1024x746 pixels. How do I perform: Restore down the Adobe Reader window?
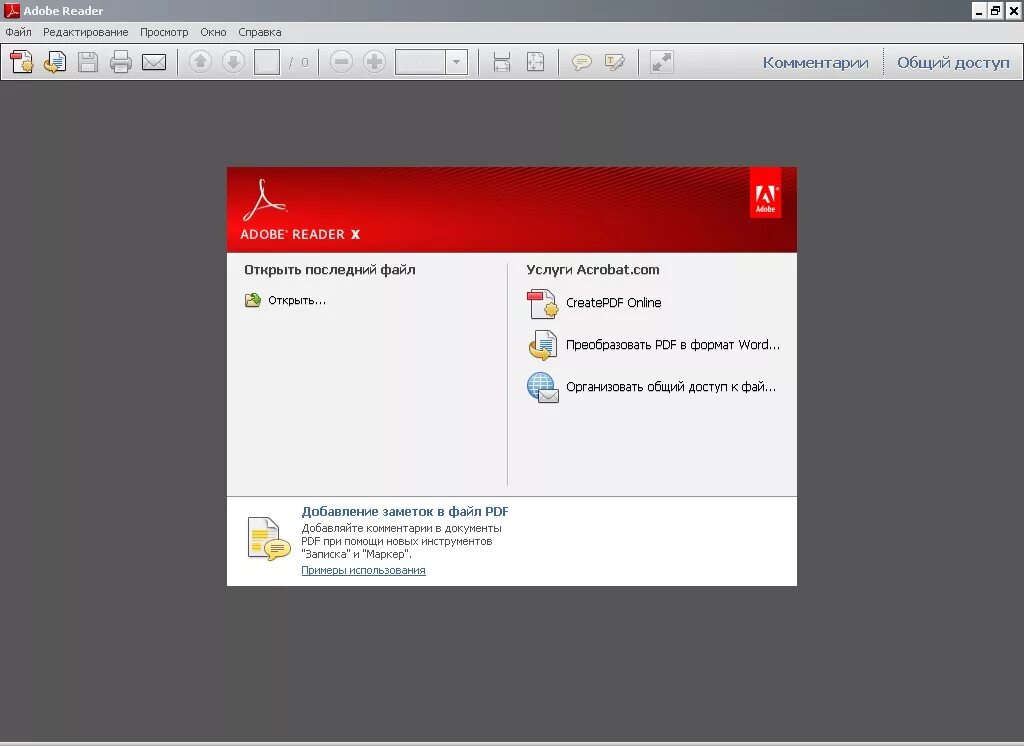(x=995, y=10)
